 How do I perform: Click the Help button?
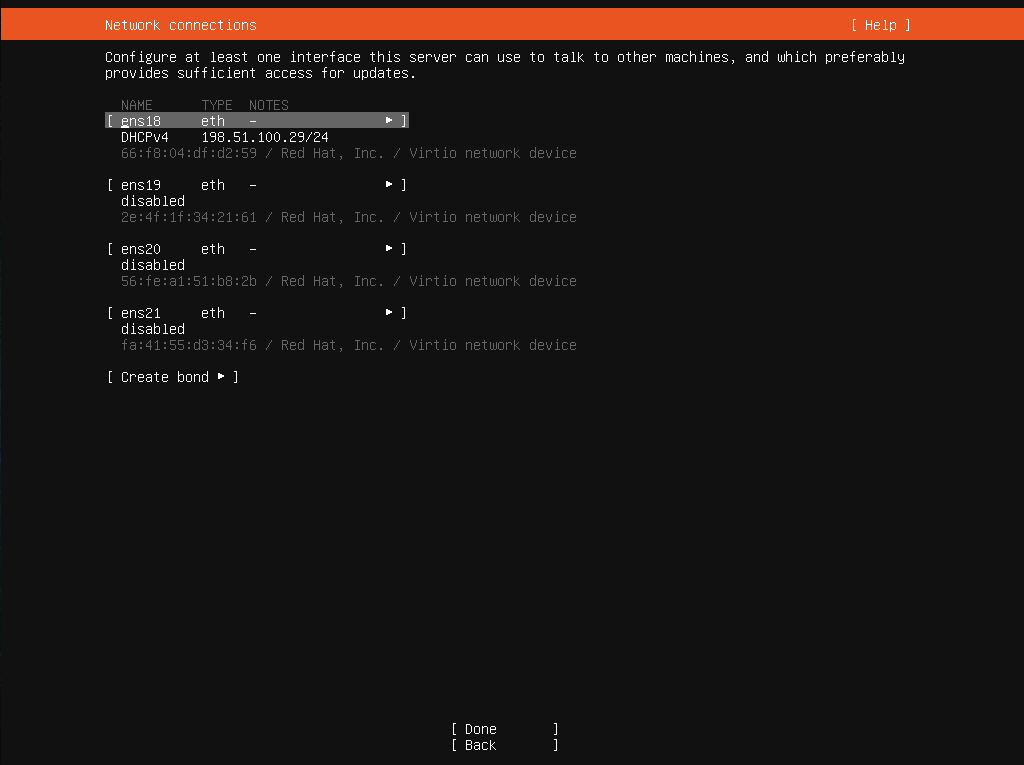pyautogui.click(x=880, y=24)
